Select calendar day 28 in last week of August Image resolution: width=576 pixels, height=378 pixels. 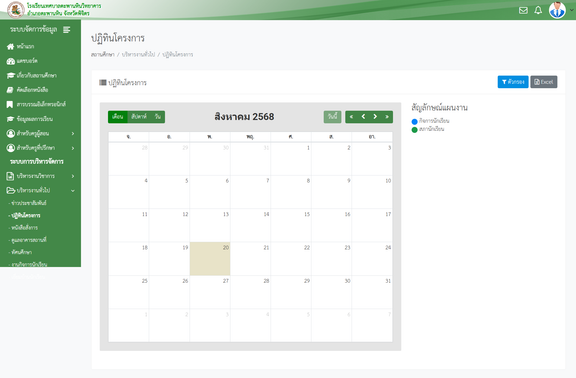pos(251,292)
